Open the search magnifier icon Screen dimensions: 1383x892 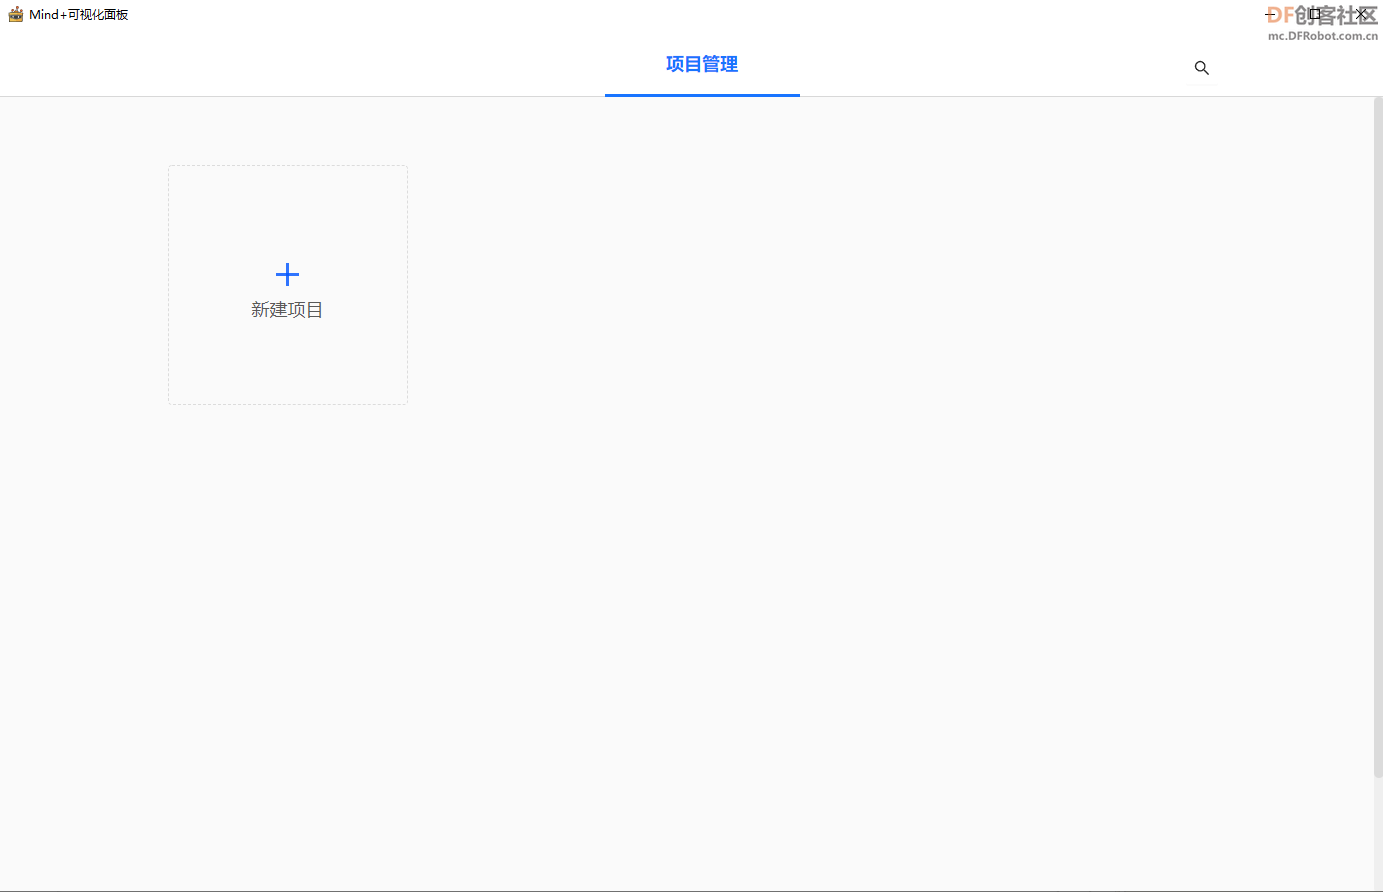click(x=1202, y=68)
